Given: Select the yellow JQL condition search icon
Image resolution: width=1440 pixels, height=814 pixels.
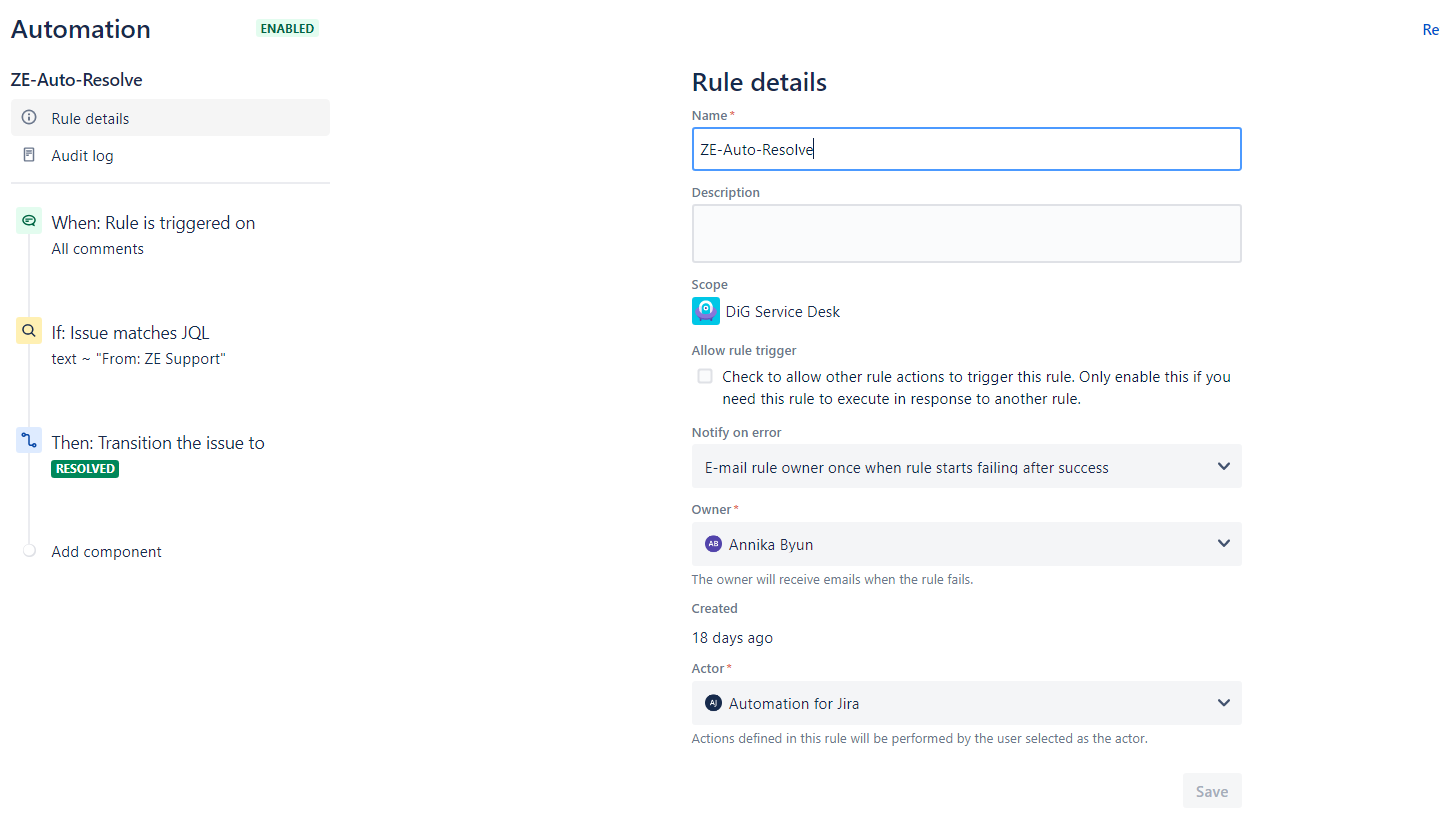Looking at the screenshot, I should (x=29, y=331).
